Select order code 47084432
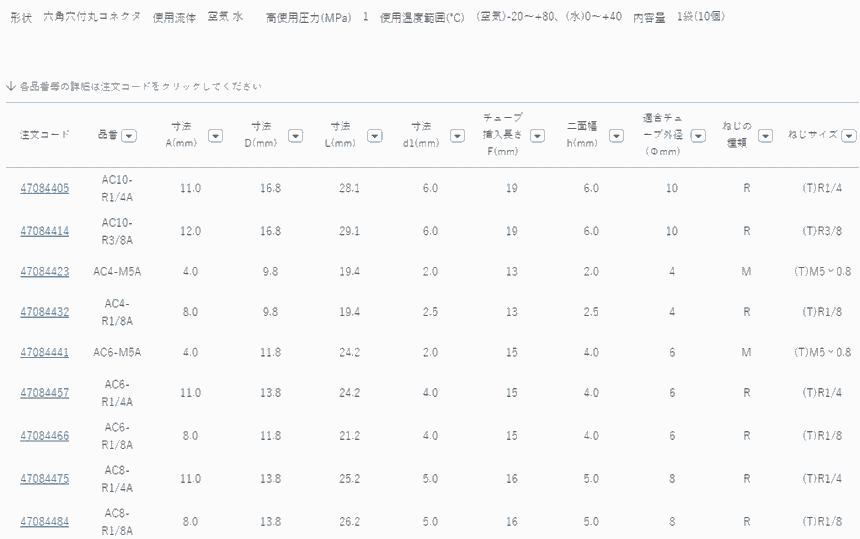This screenshot has width=860, height=539. 45,312
